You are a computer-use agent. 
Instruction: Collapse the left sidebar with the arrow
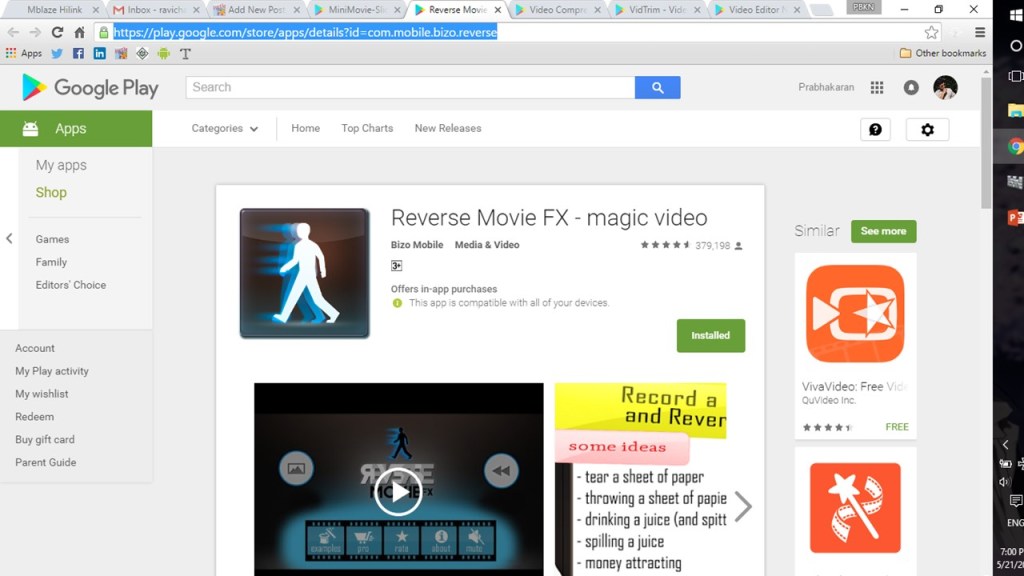pos(9,238)
